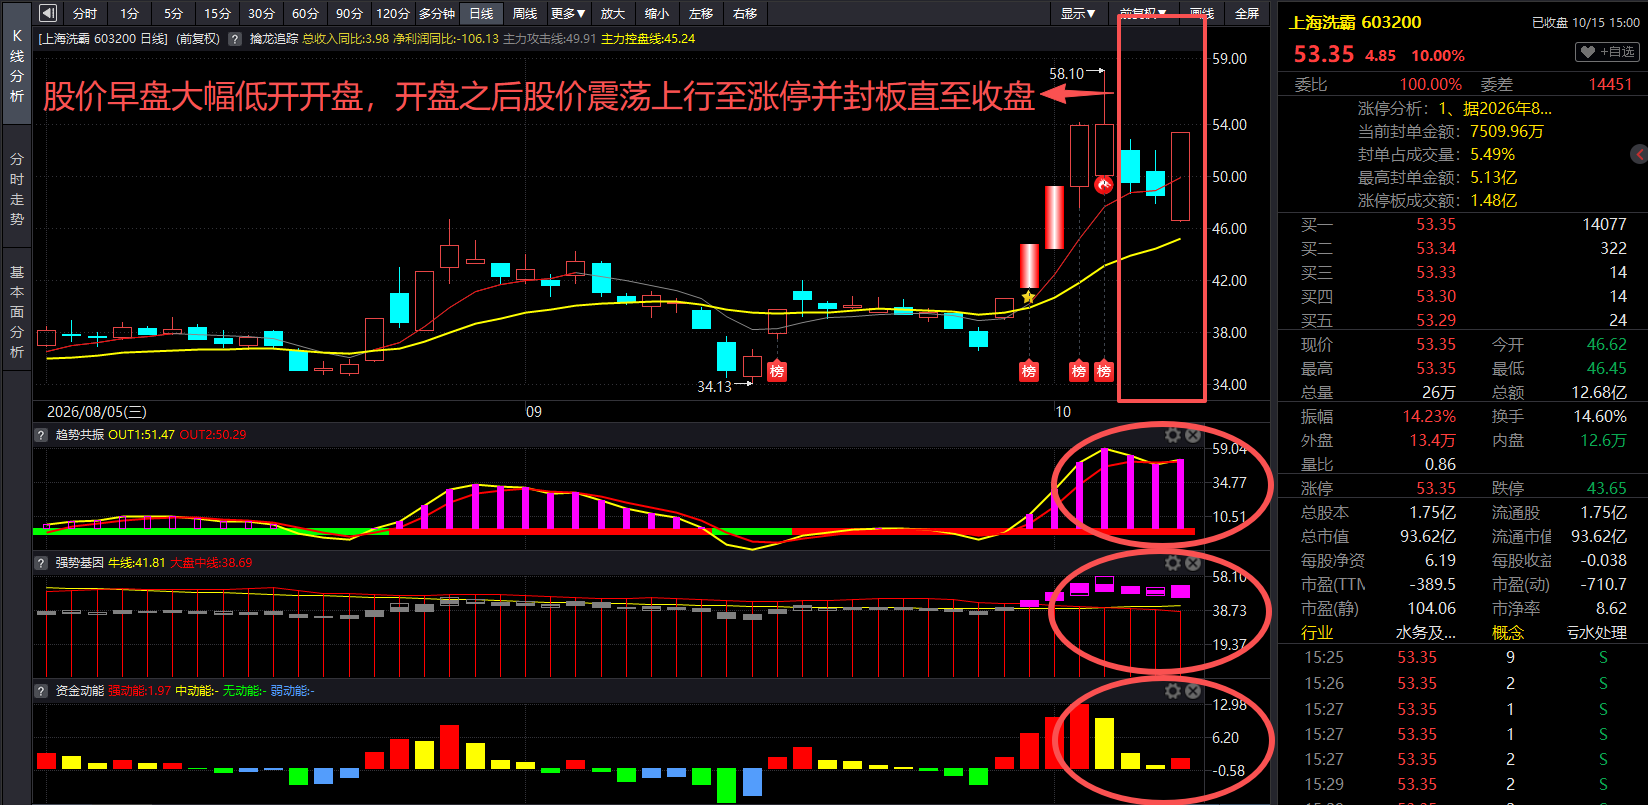Click the yellow star marker on the K-line
The width and height of the screenshot is (1648, 805).
coord(1028,297)
